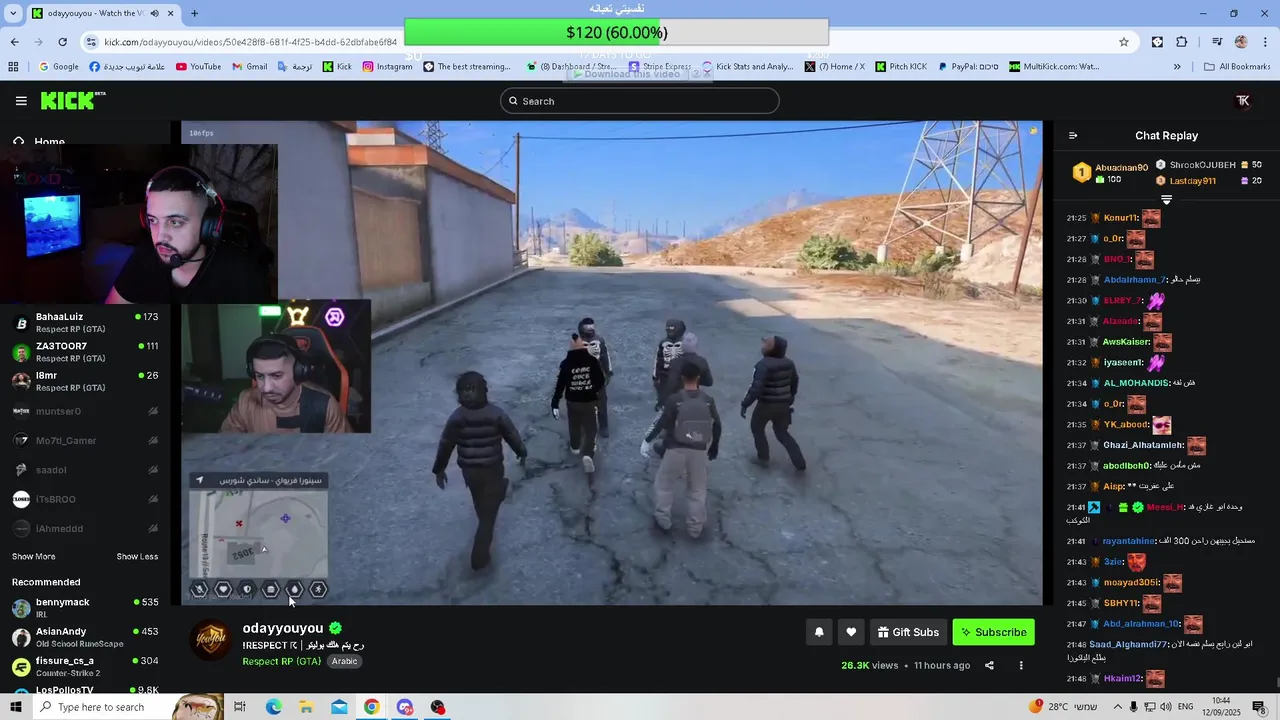1280x720 pixels.
Task: Open recommended channel fissure_cs_a
Action: point(85,666)
